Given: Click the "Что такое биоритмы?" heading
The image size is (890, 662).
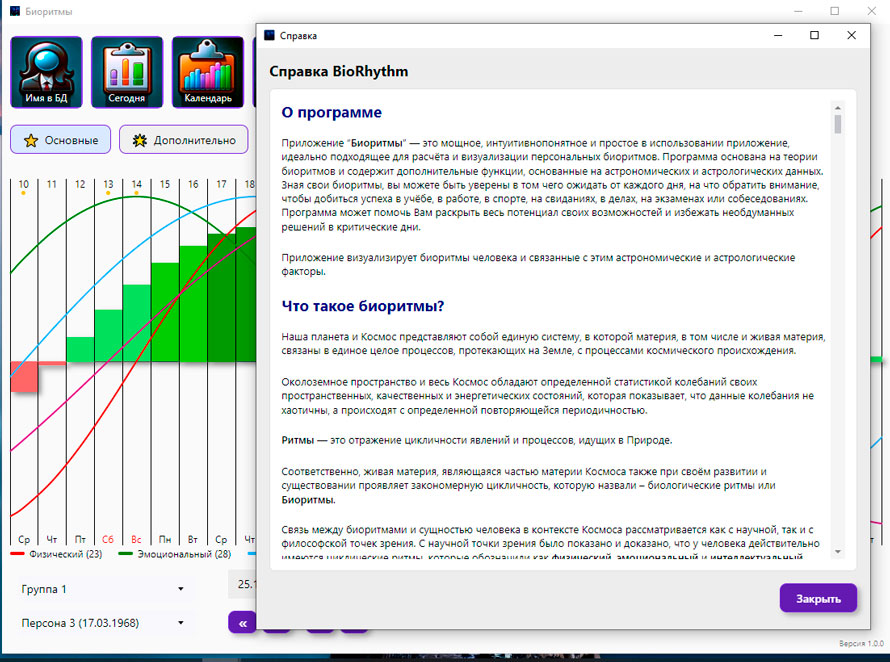Looking at the screenshot, I should (x=362, y=305).
